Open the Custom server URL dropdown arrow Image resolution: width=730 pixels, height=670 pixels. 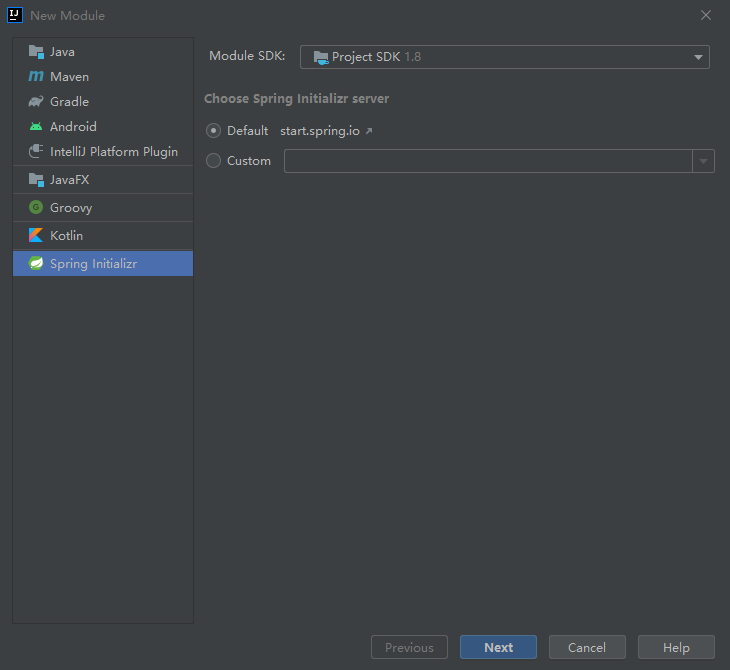(703, 161)
